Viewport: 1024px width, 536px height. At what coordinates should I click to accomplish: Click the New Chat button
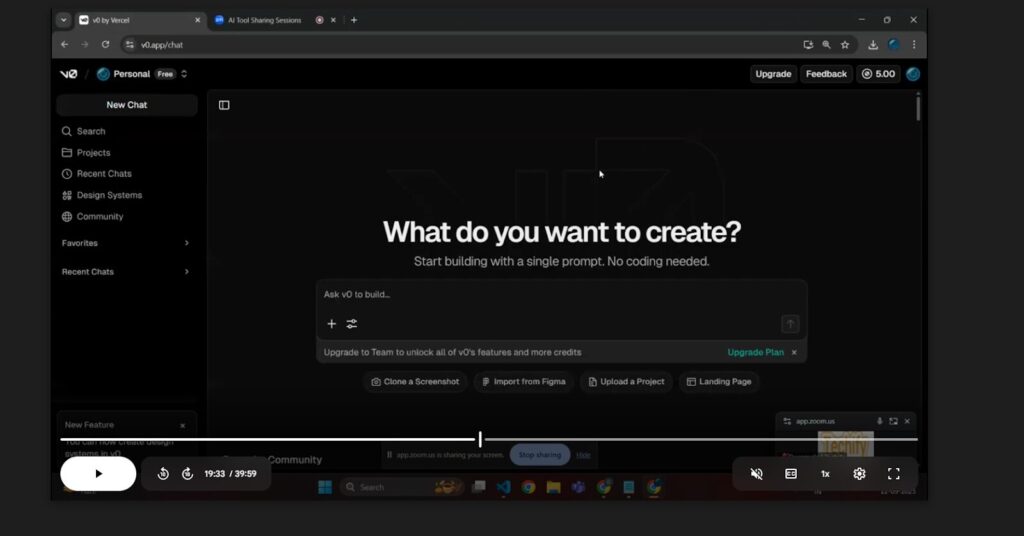click(x=126, y=105)
